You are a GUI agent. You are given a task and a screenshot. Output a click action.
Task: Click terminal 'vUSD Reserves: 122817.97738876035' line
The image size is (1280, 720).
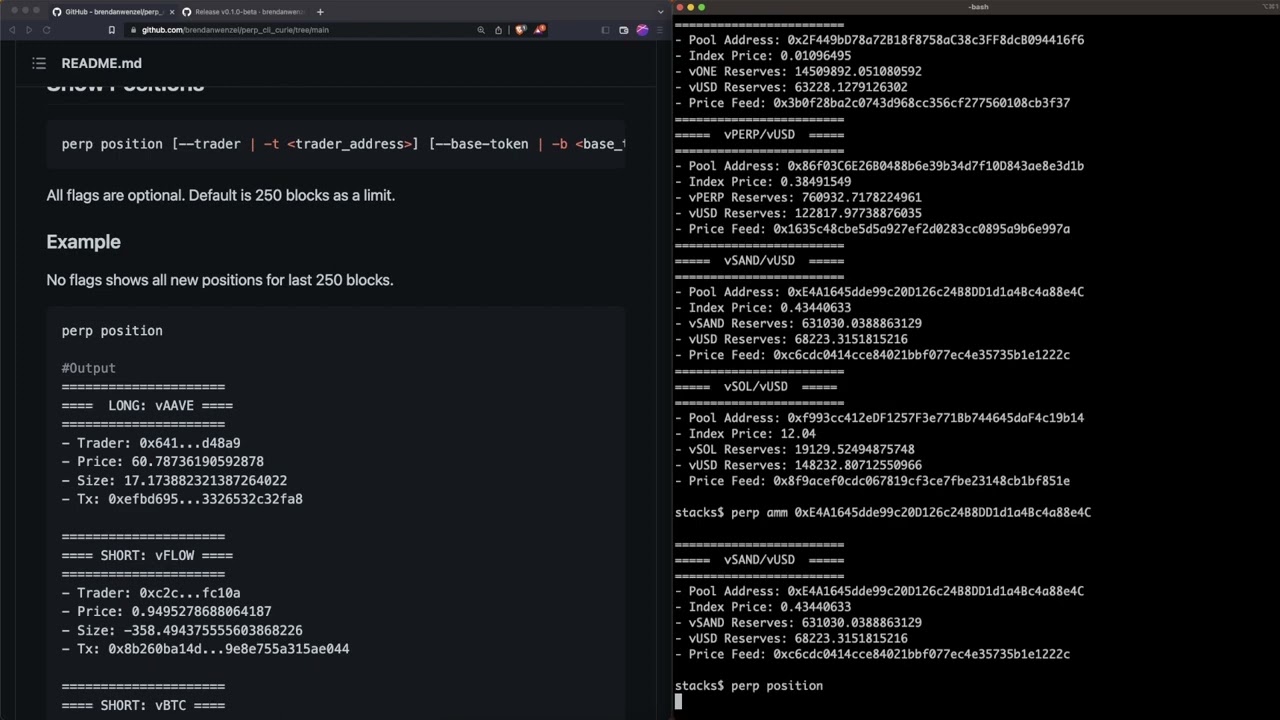coord(798,214)
